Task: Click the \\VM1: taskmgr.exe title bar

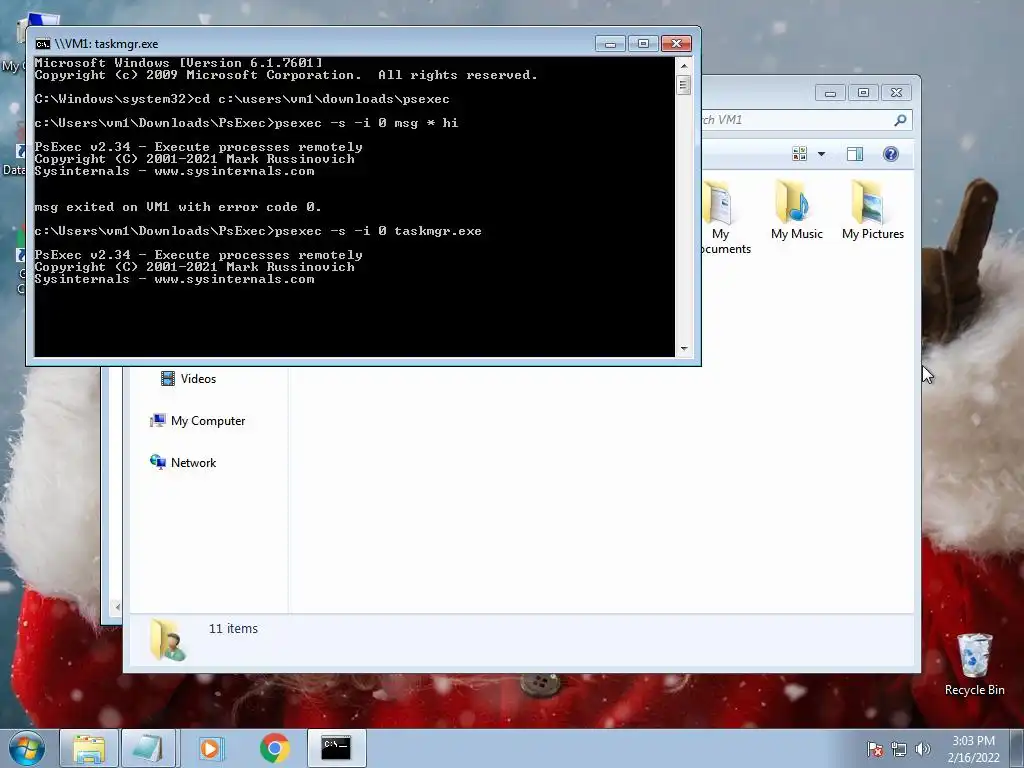Action: [313, 44]
